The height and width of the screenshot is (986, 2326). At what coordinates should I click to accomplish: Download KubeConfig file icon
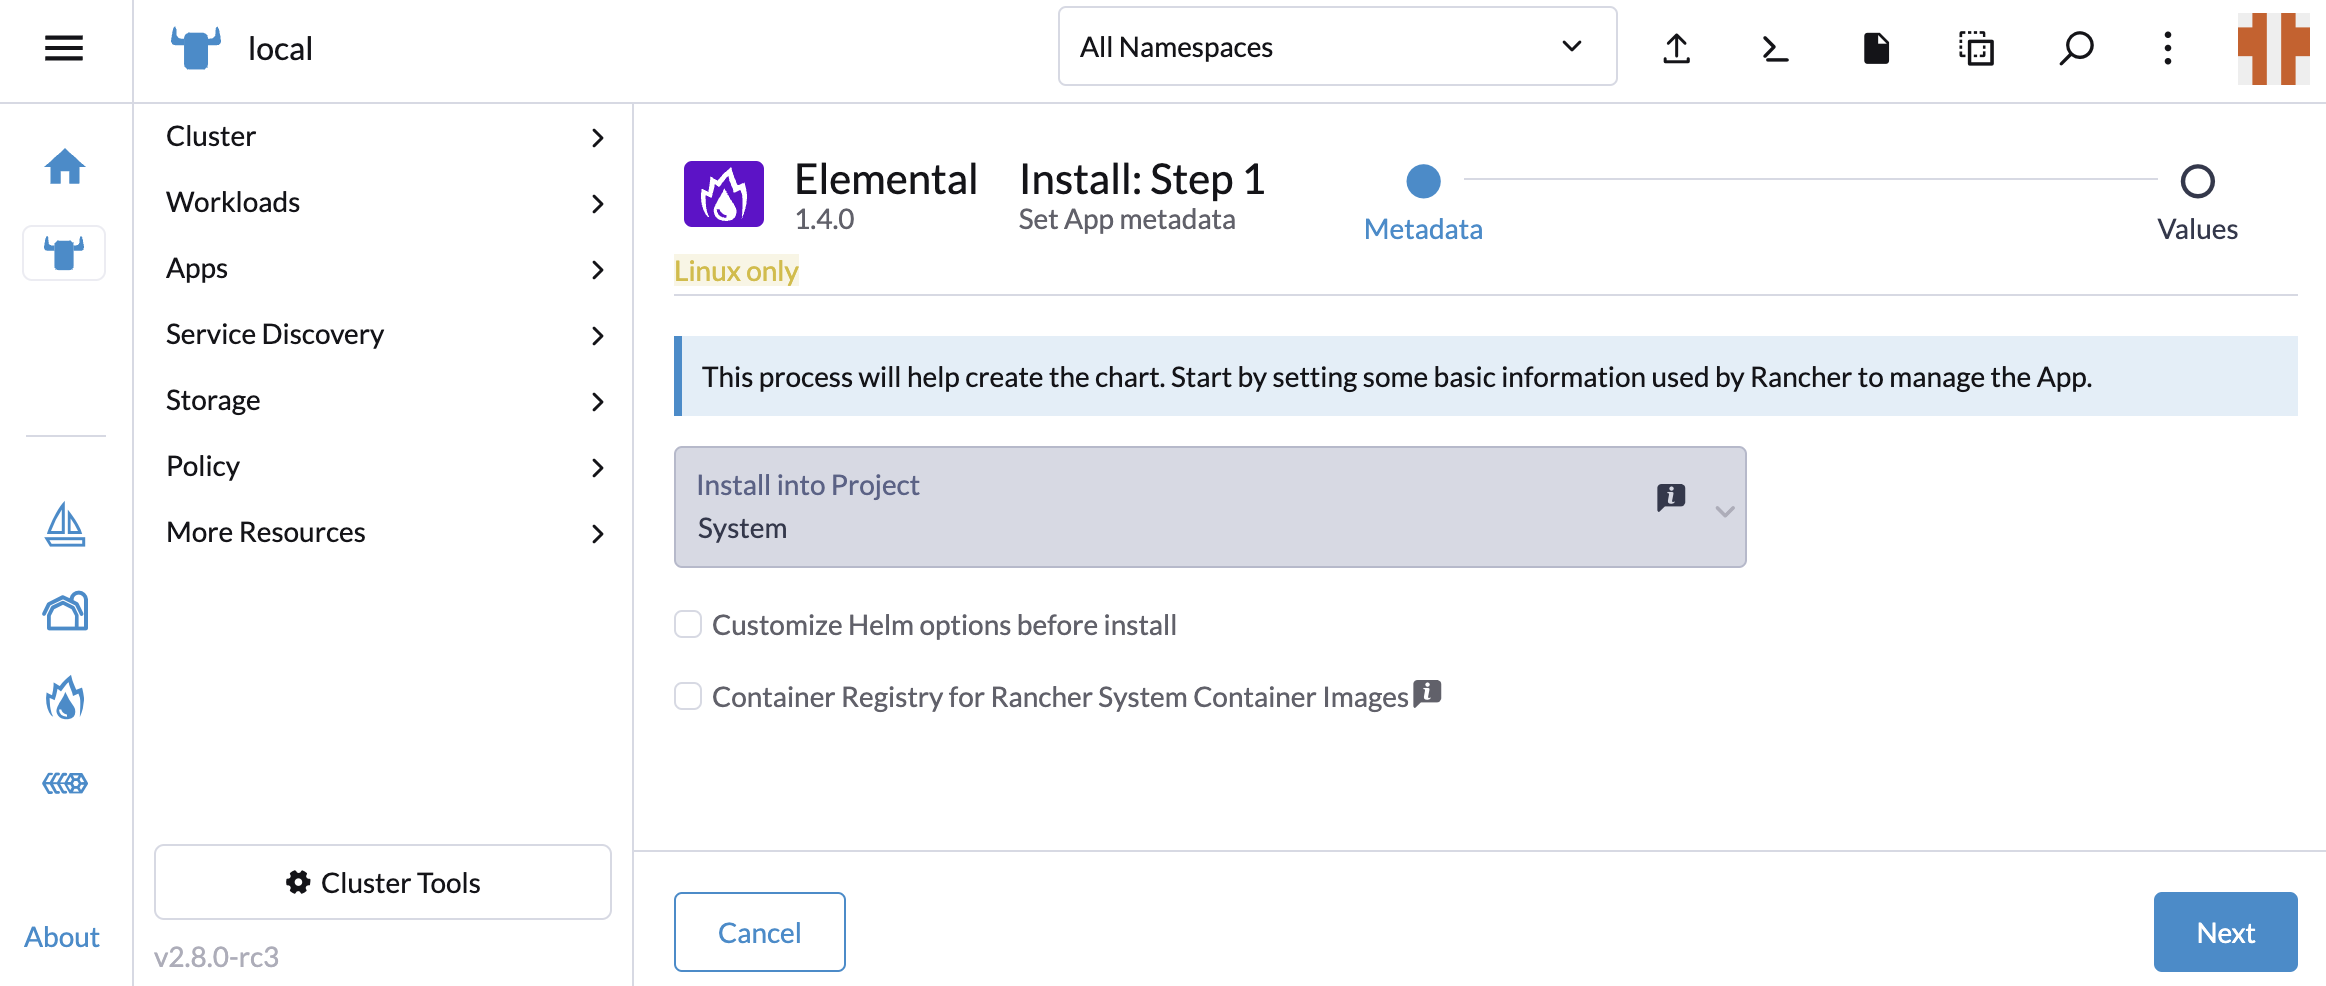coord(1876,48)
